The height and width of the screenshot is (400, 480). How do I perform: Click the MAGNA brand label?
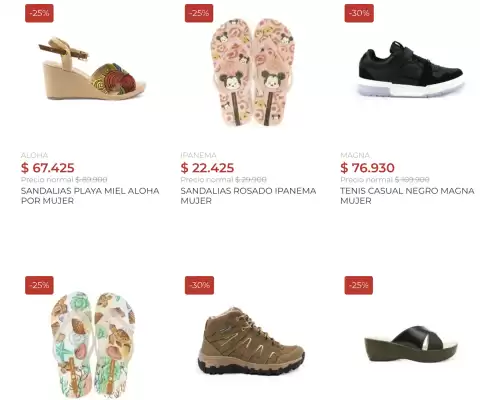(355, 155)
